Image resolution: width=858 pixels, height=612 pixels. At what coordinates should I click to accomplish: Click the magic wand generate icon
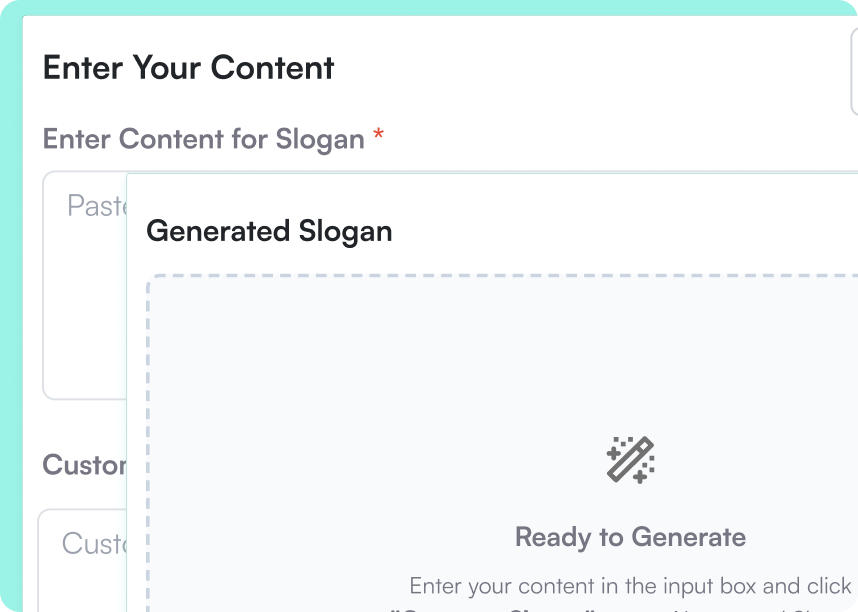point(629,461)
